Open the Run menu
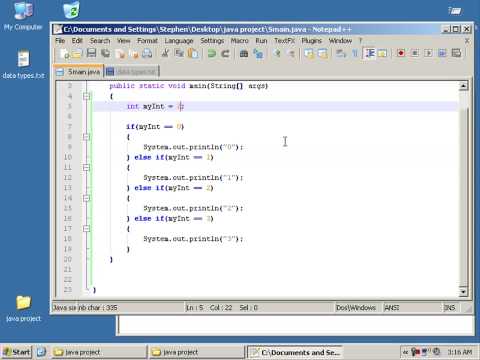 click(x=261, y=41)
